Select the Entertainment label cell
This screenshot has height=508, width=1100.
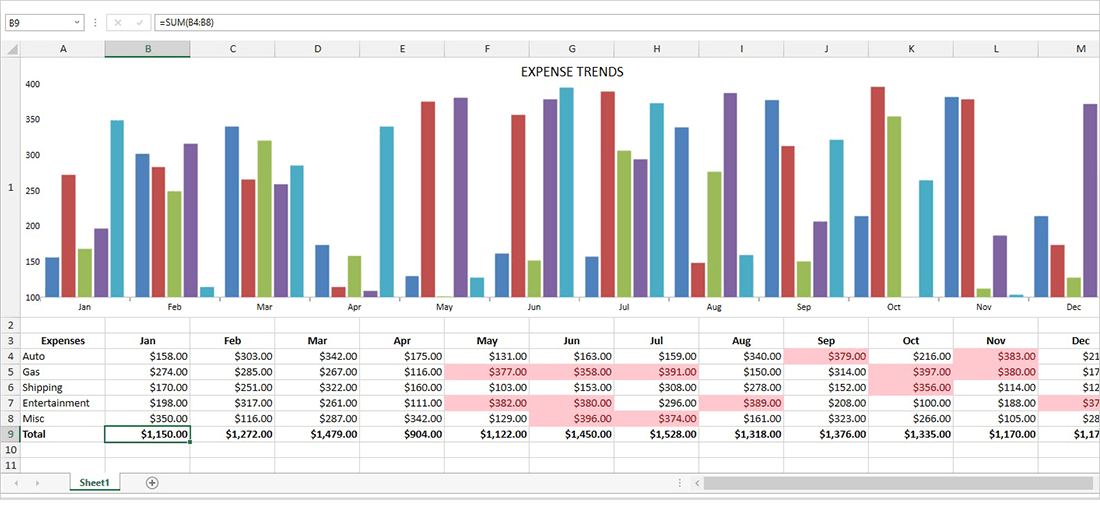(x=62, y=403)
